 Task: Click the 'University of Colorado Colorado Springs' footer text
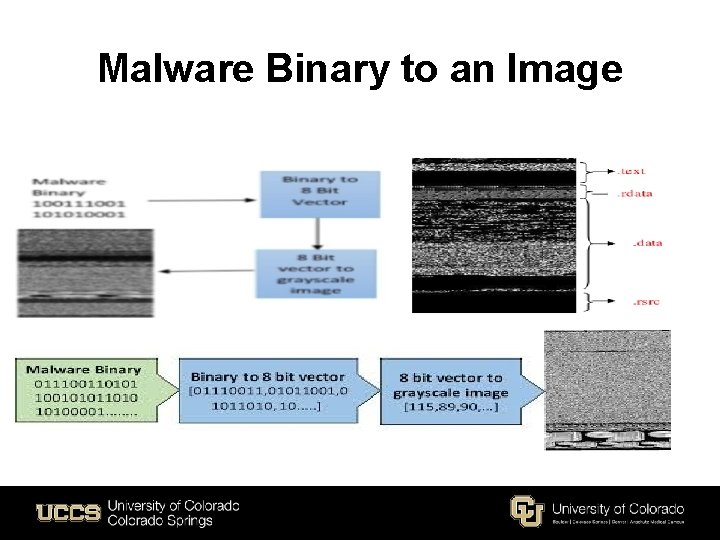point(174,513)
